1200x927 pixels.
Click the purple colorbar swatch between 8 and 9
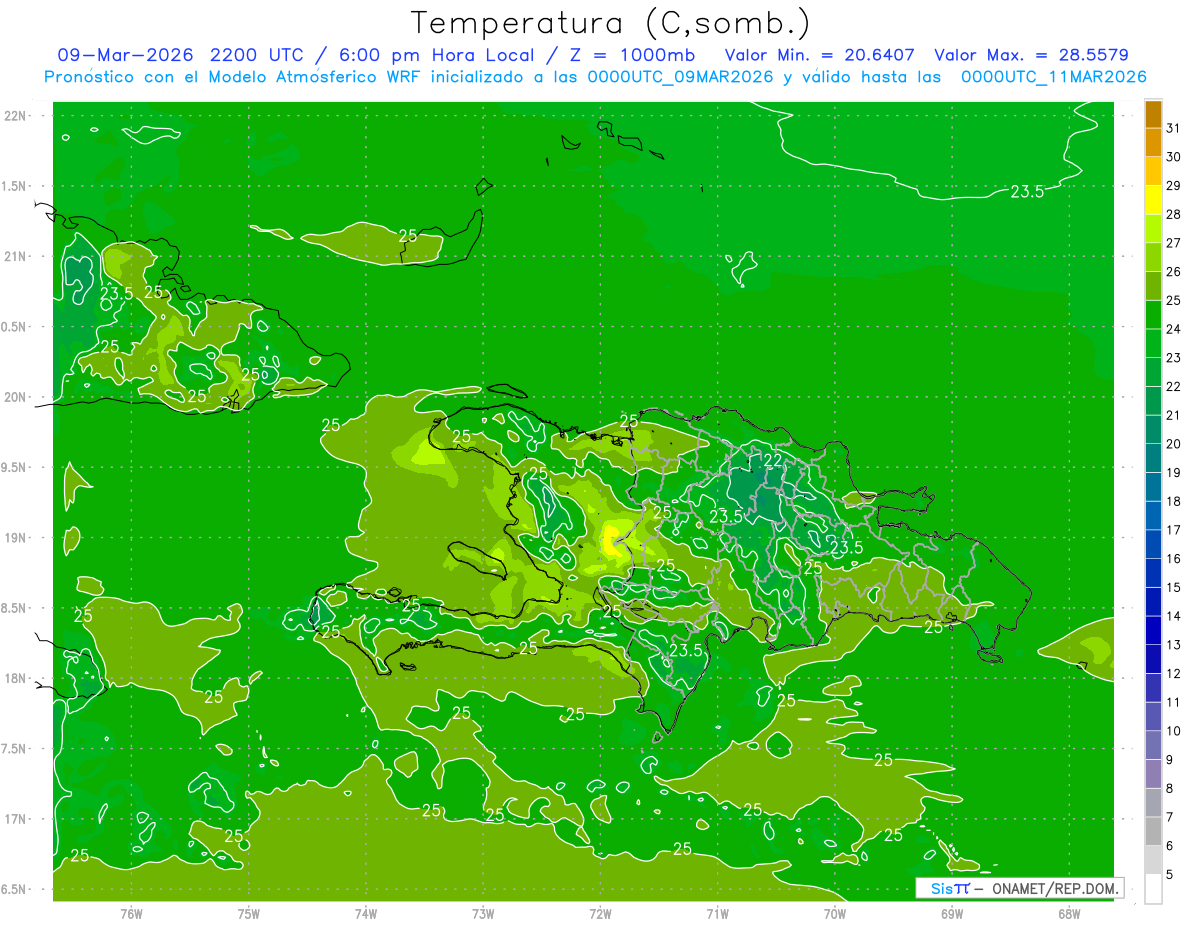click(1153, 775)
